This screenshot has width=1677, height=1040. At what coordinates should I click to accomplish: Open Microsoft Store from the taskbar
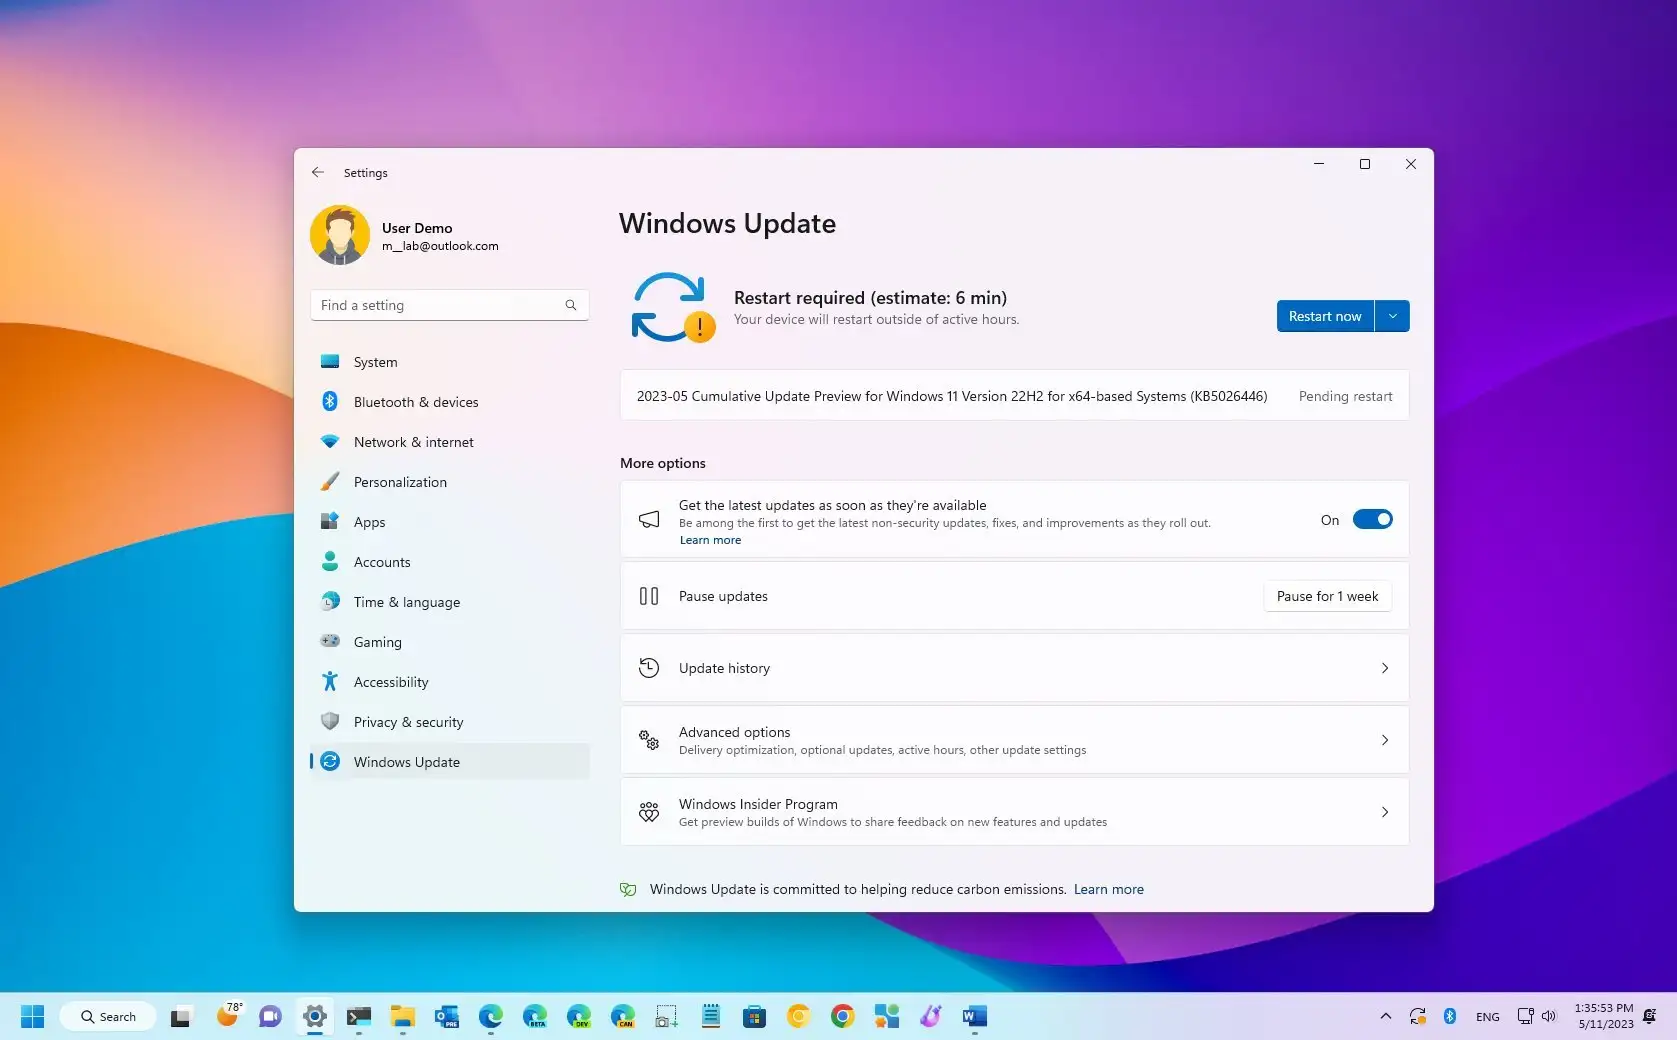[754, 1017]
